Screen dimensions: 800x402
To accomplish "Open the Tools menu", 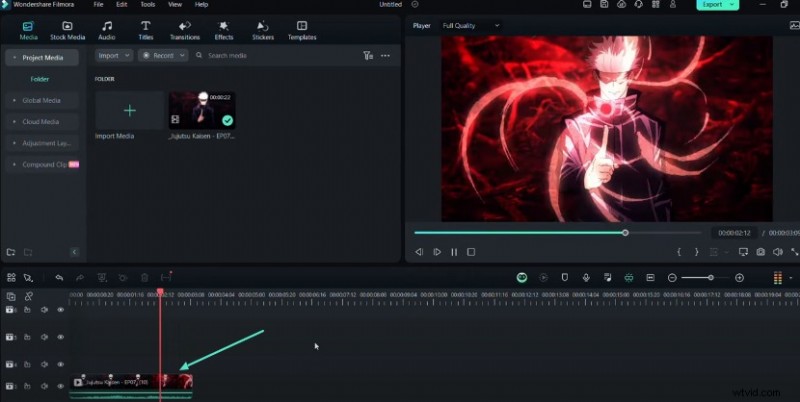I will click(147, 4).
